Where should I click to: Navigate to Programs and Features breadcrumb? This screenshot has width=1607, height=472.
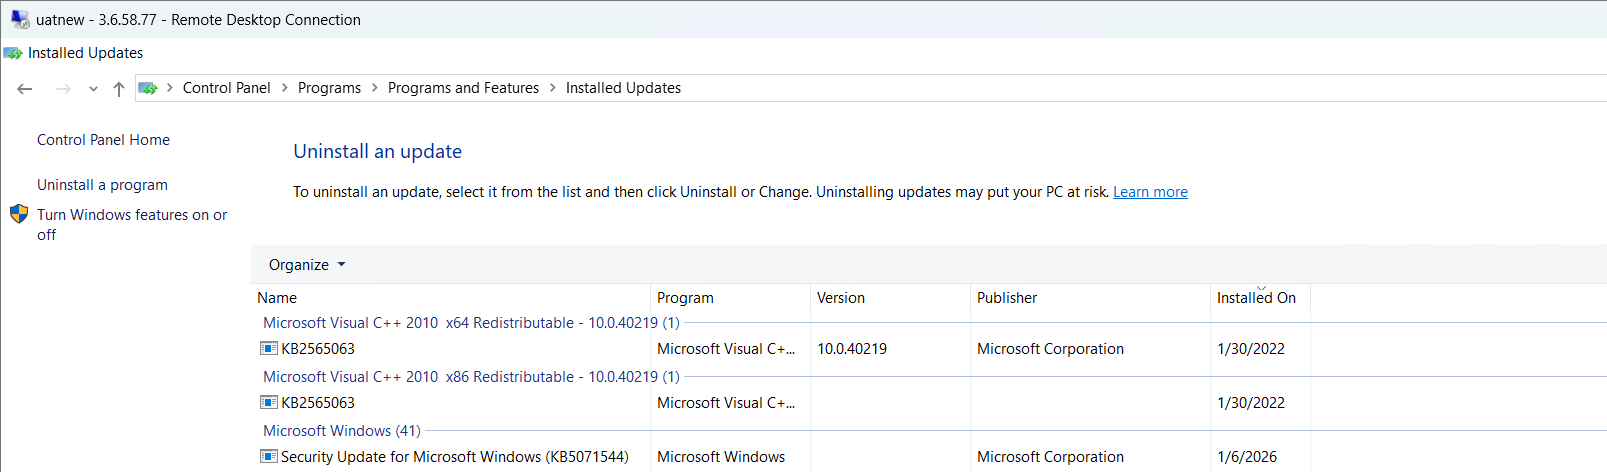463,88
